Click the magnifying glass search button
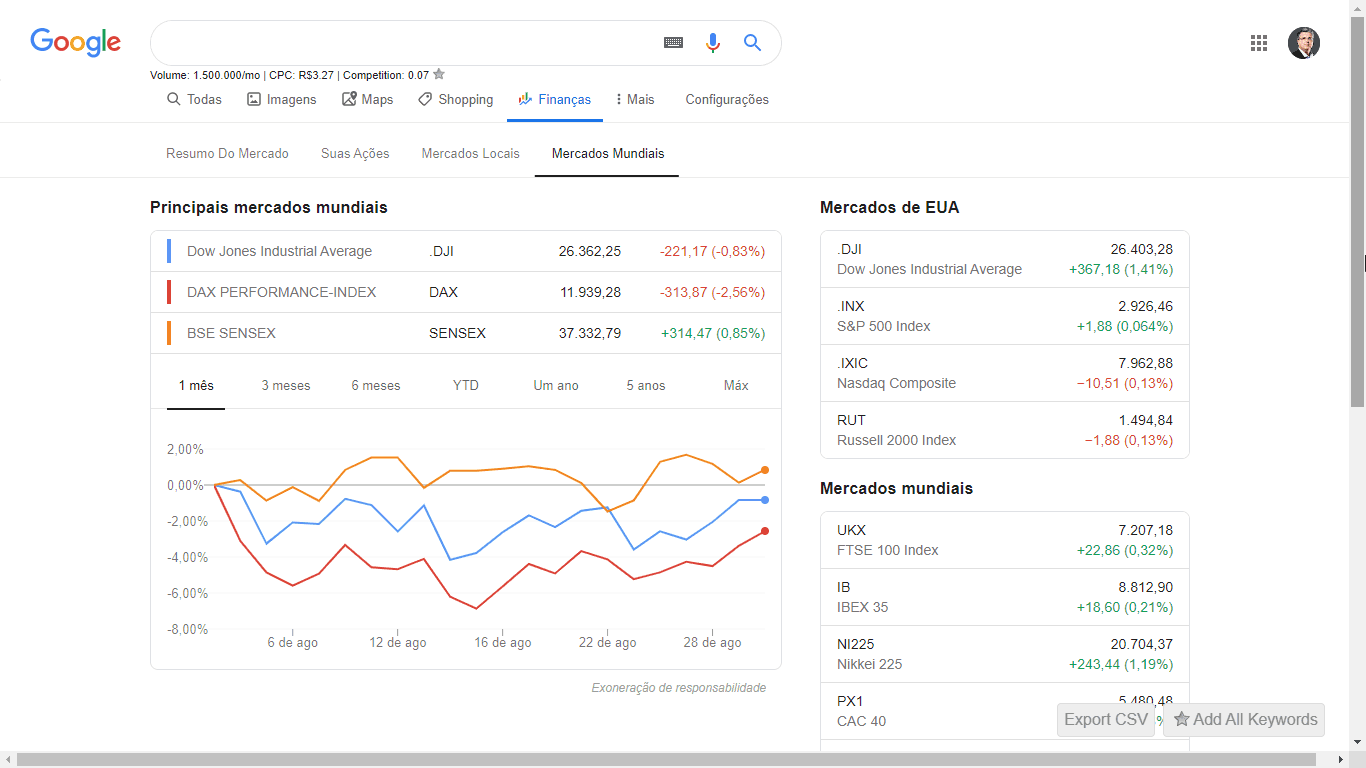 click(752, 42)
